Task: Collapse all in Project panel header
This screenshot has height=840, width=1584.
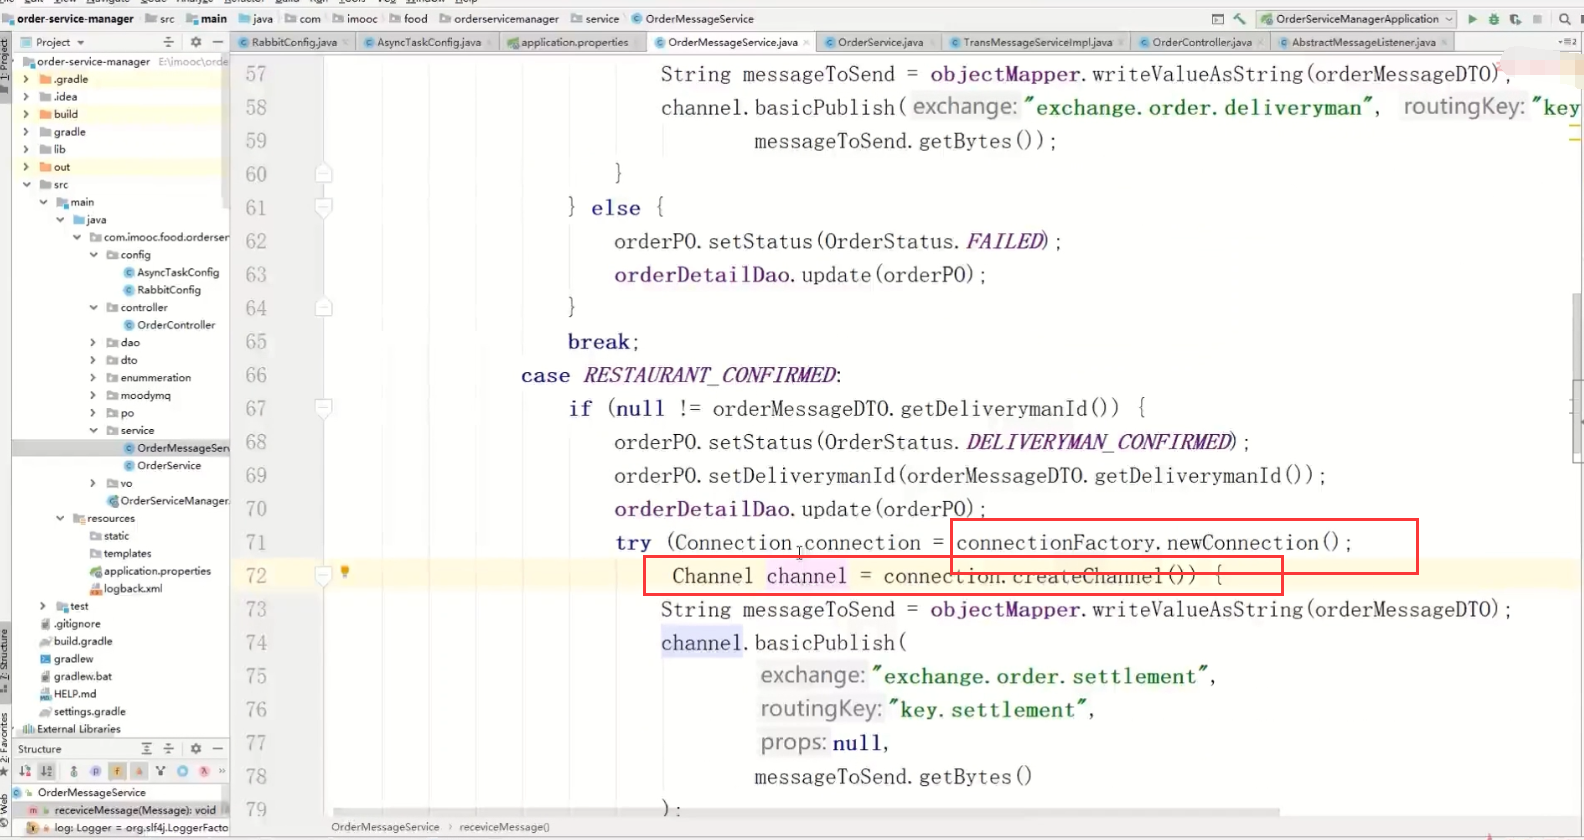Action: tap(169, 42)
